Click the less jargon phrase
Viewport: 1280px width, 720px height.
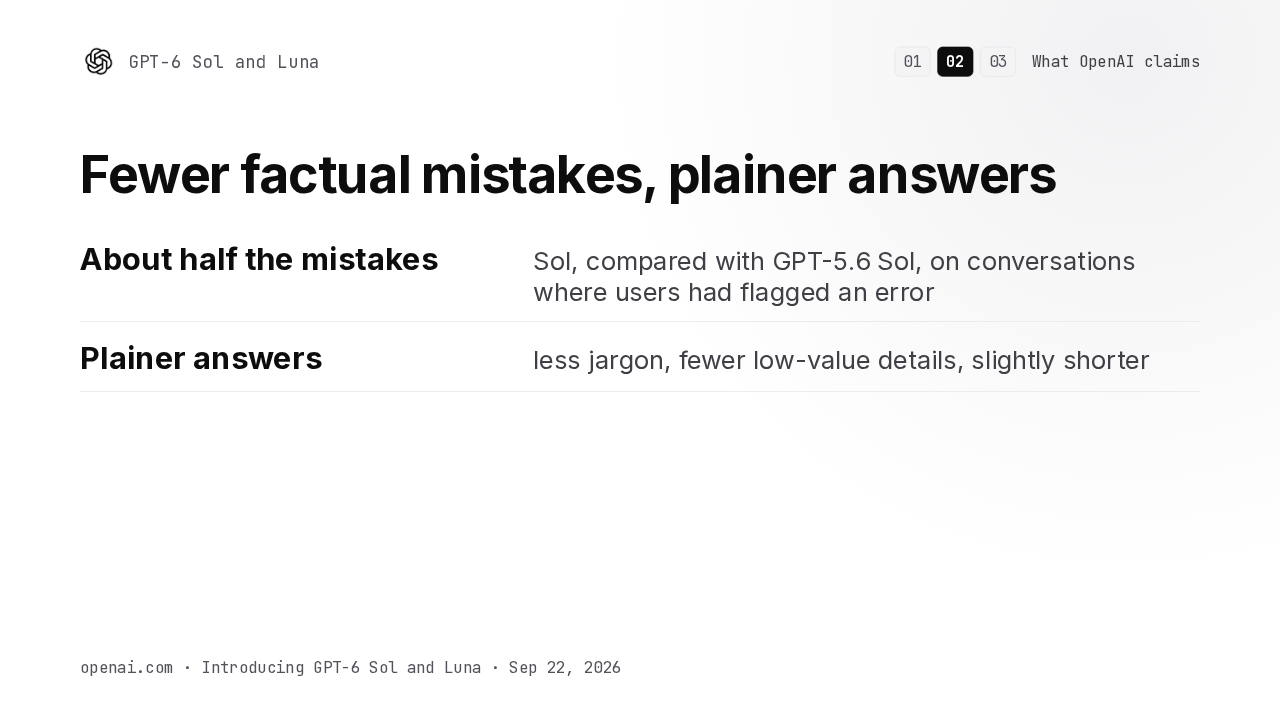[600, 361]
